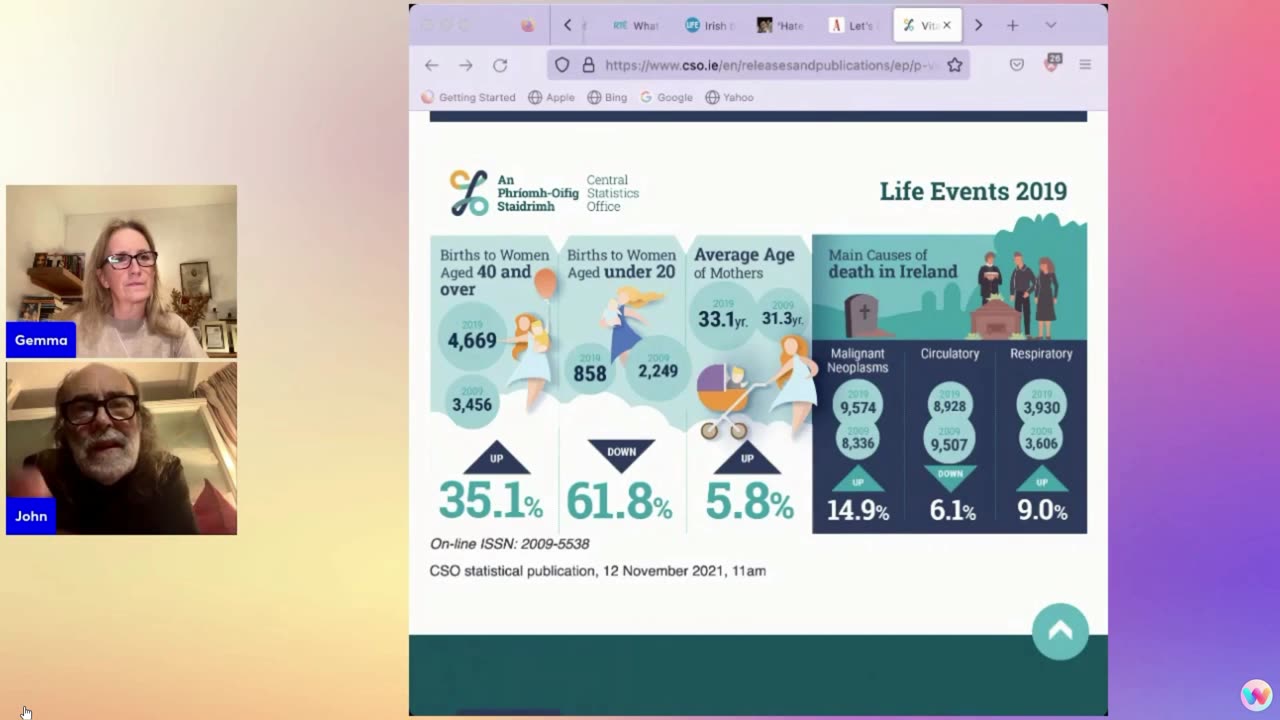The image size is (1280, 720).
Task: Click the 35.1% up figure
Action: [x=490, y=500]
